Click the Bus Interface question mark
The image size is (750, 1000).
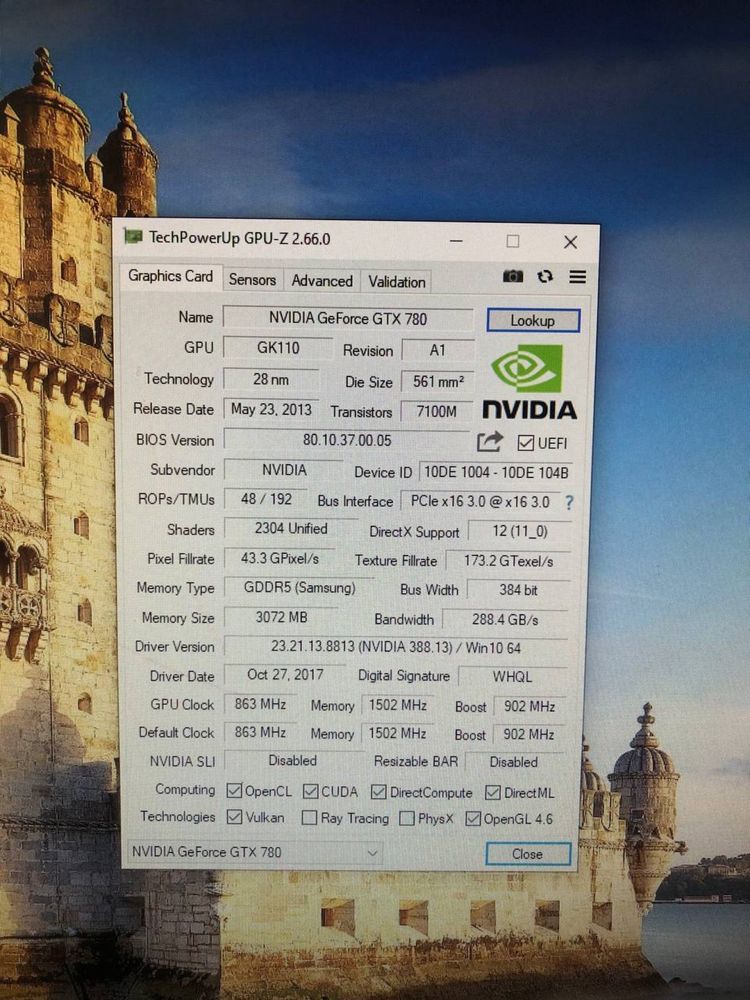[569, 503]
